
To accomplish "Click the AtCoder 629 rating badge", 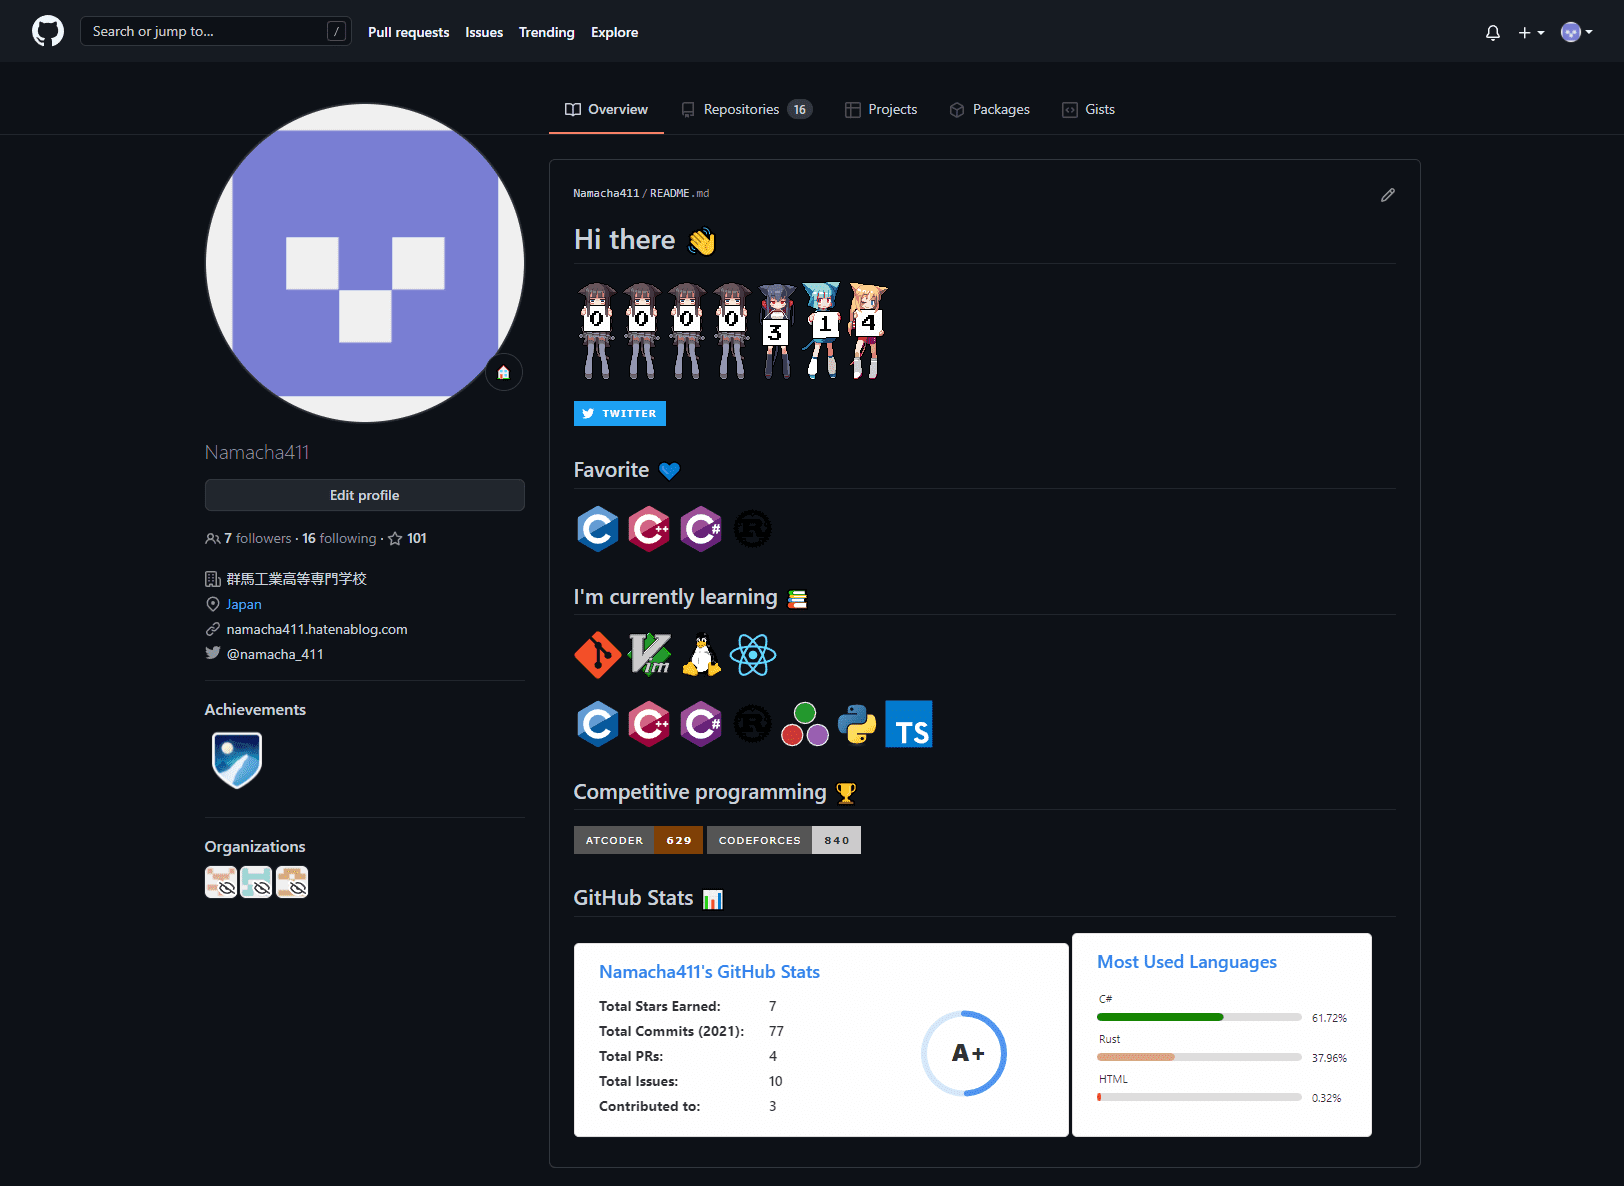I will pyautogui.click(x=638, y=840).
